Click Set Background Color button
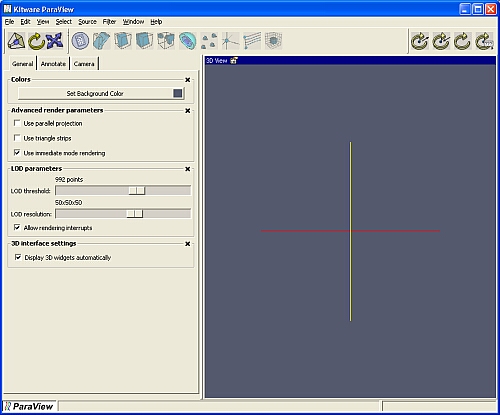The width and height of the screenshot is (500, 415). 101,93
